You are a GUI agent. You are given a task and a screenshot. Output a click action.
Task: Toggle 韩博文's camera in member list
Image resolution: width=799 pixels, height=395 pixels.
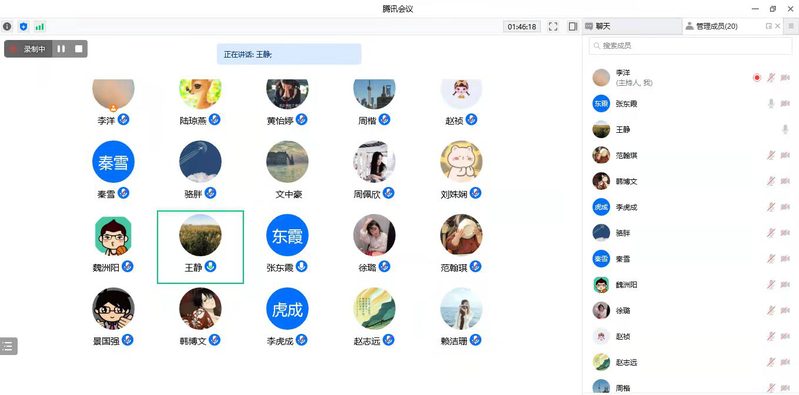click(x=785, y=181)
